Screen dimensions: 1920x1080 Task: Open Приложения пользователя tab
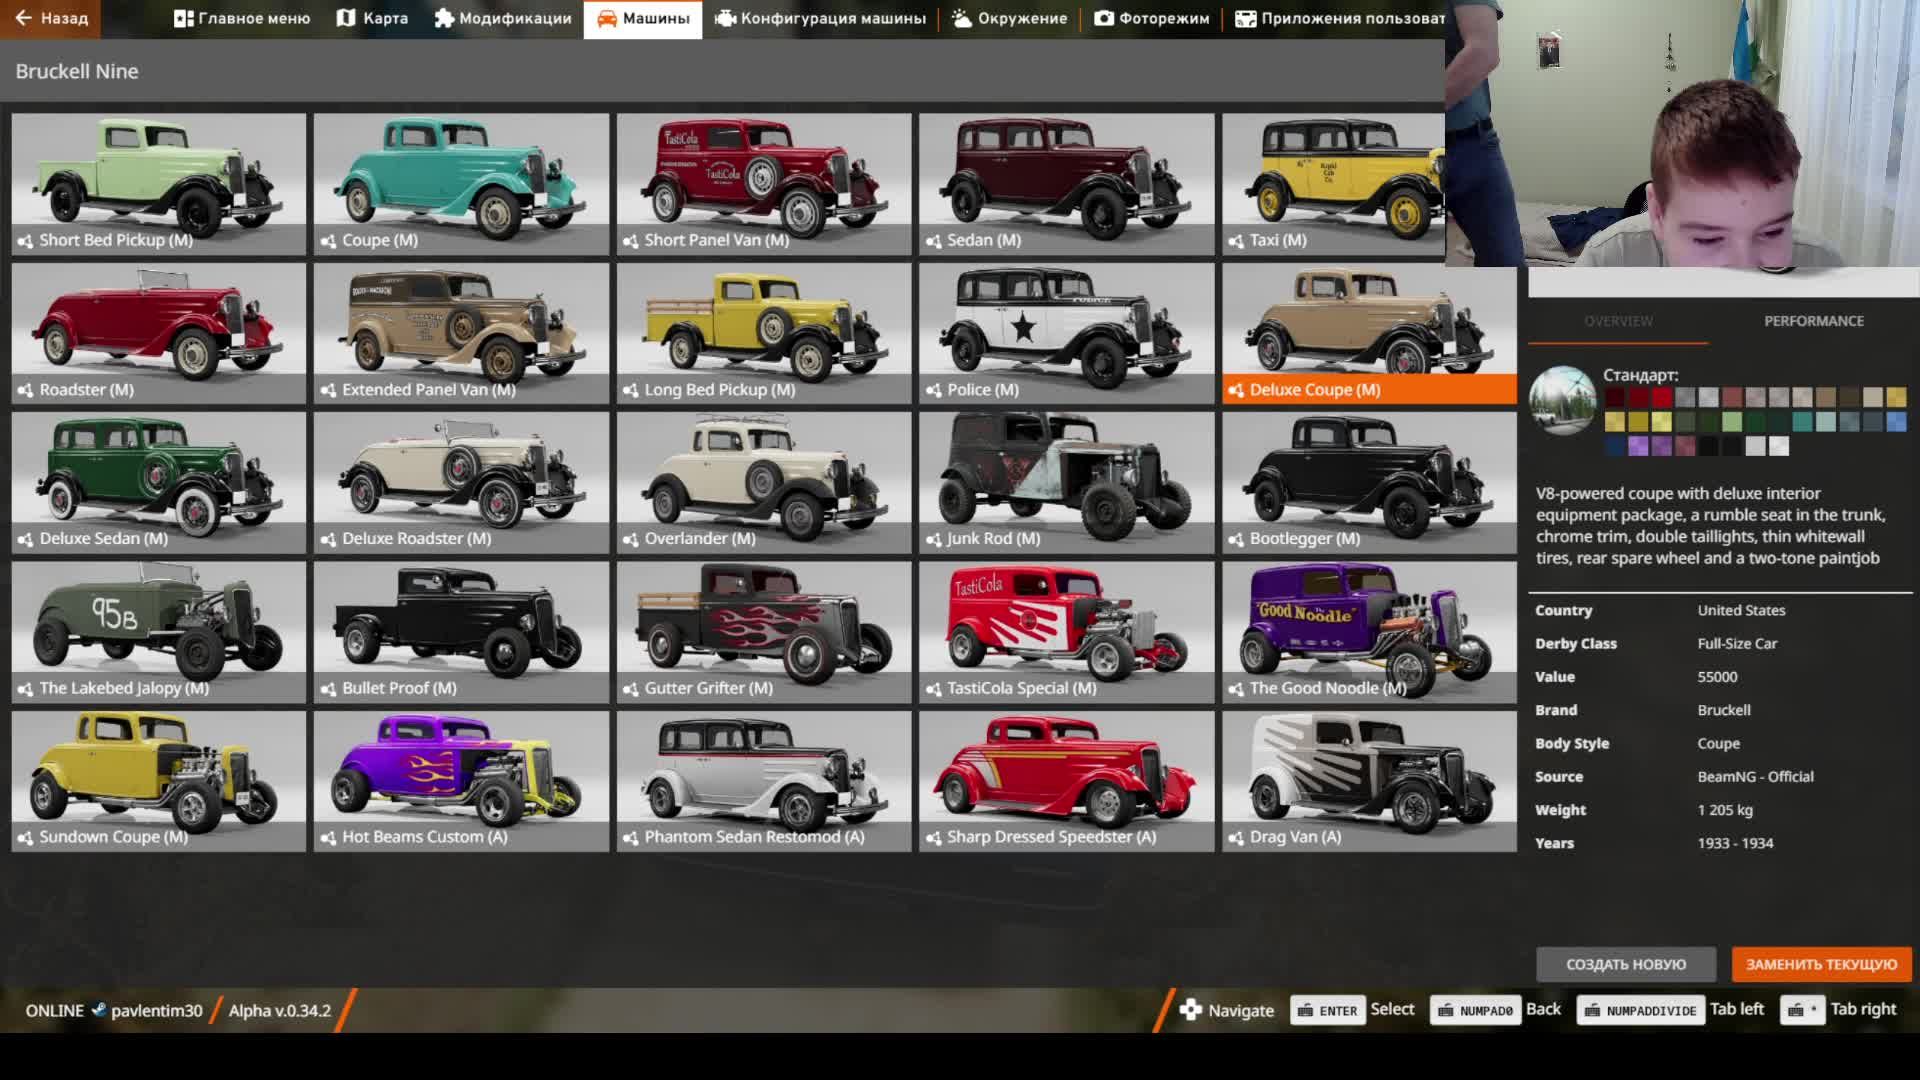point(1340,18)
